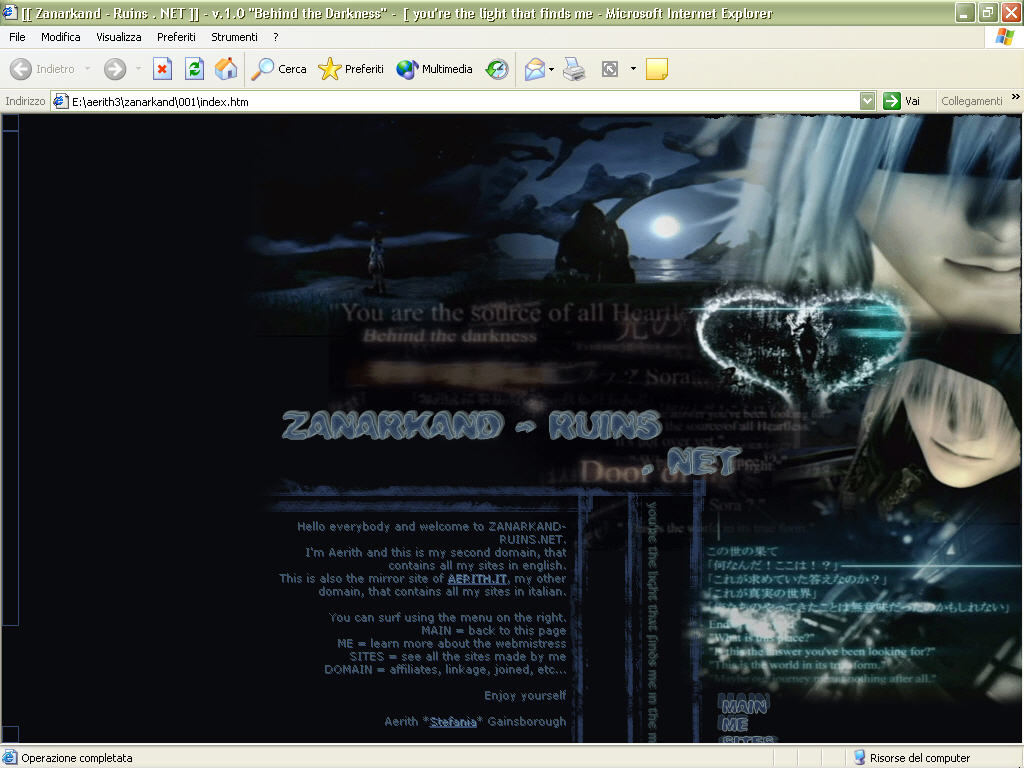Screen dimensions: 1024x768
Task: Click Risorse del computer zone indicator
Action: [912, 758]
